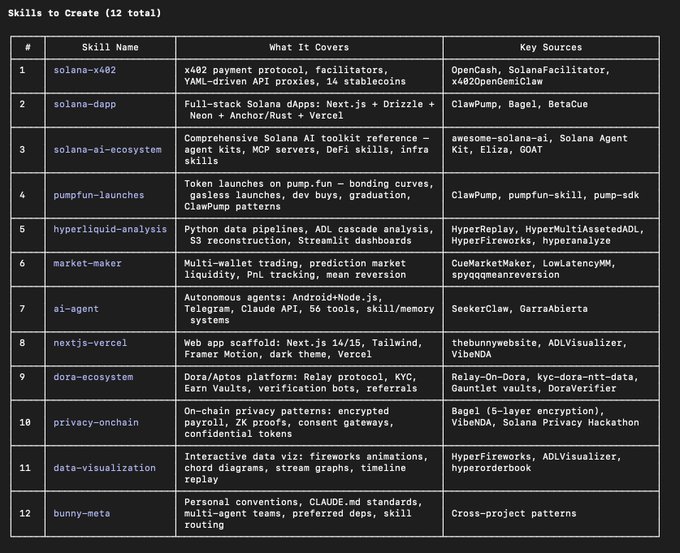This screenshot has width=680, height=553.
Task: Click the "What It Covers" column header
Action: pos(312,47)
